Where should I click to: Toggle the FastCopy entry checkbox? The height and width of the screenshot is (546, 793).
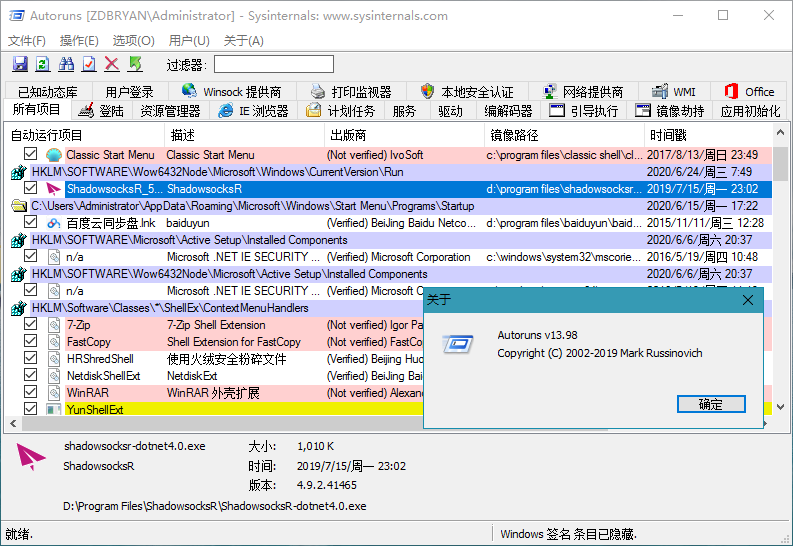(31, 342)
